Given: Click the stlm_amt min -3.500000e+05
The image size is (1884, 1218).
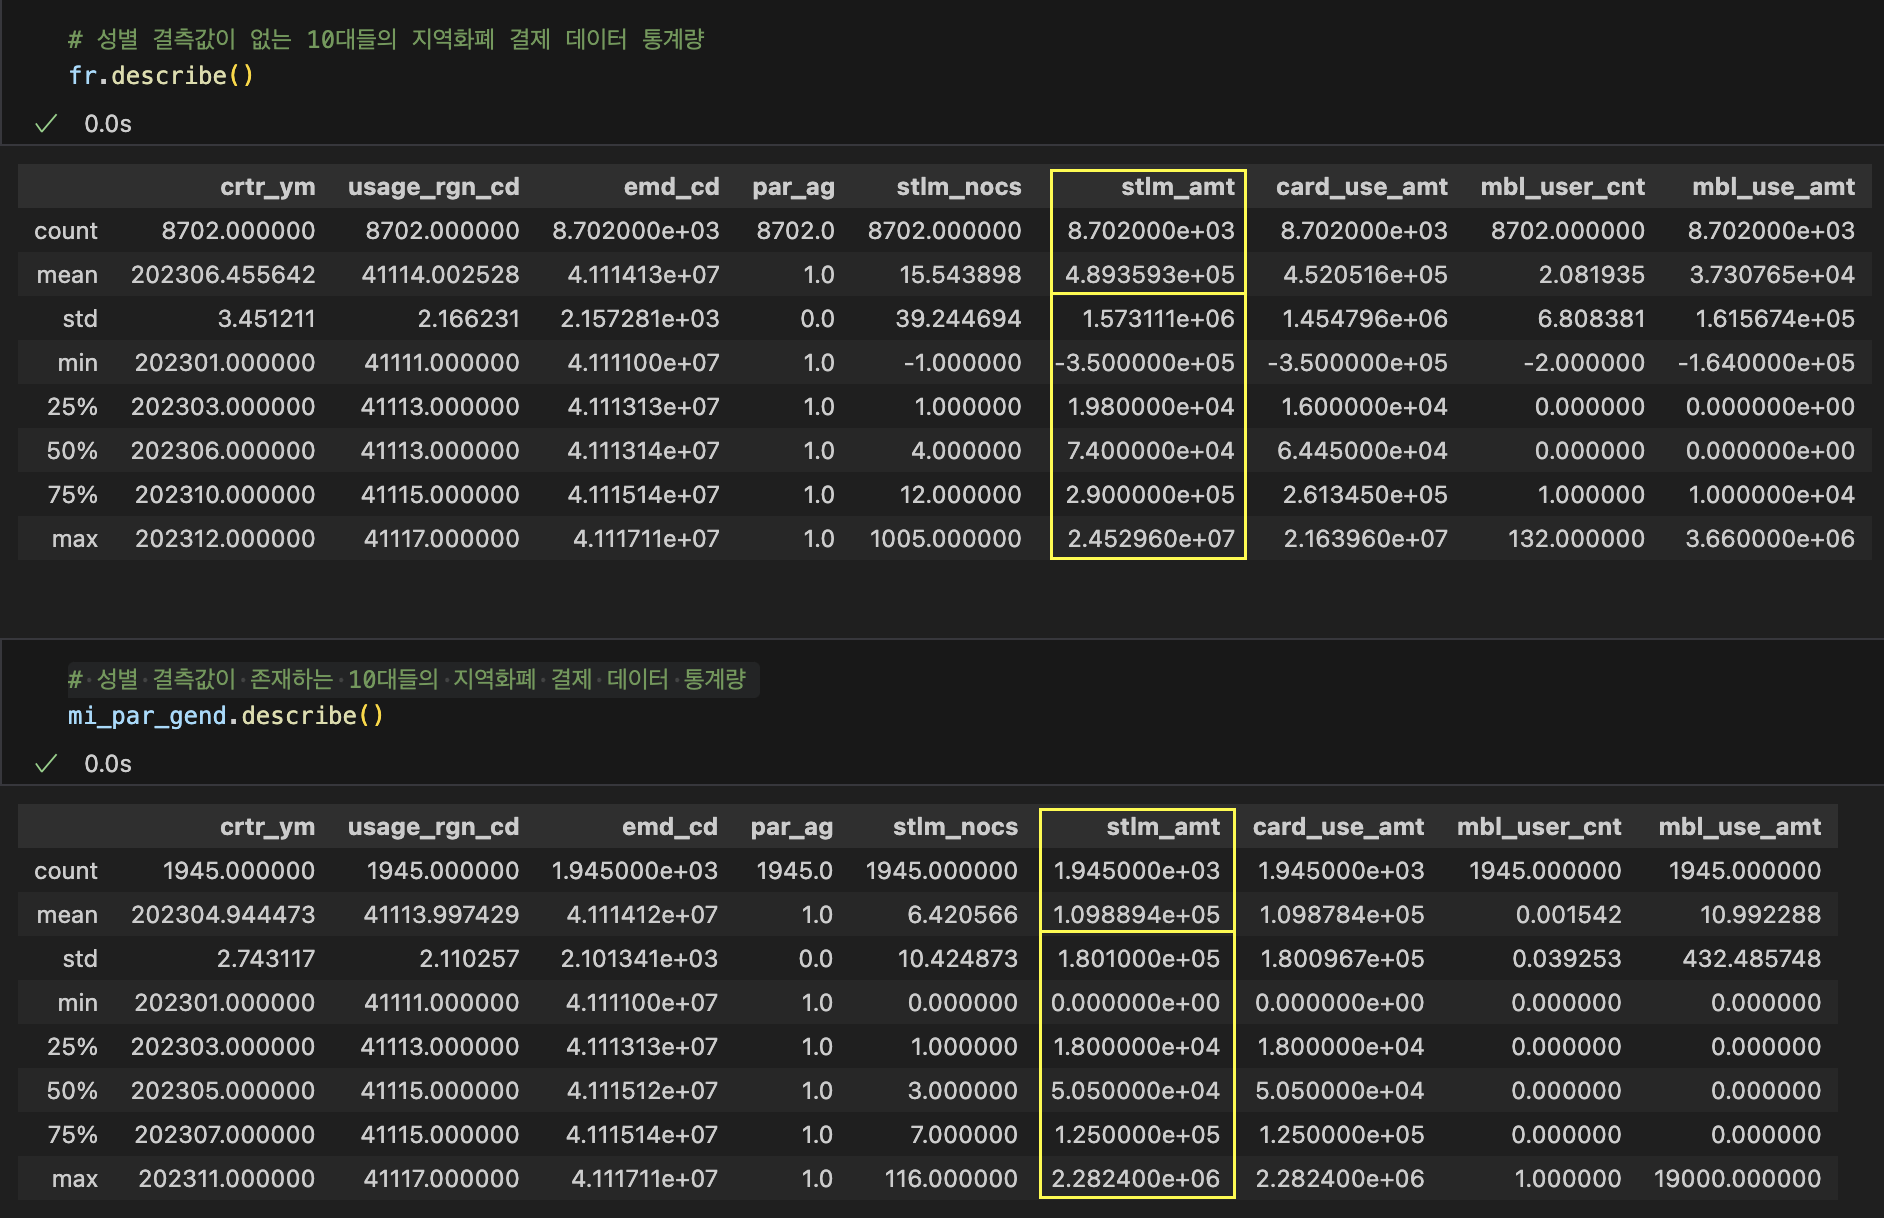Looking at the screenshot, I should click(x=1146, y=363).
